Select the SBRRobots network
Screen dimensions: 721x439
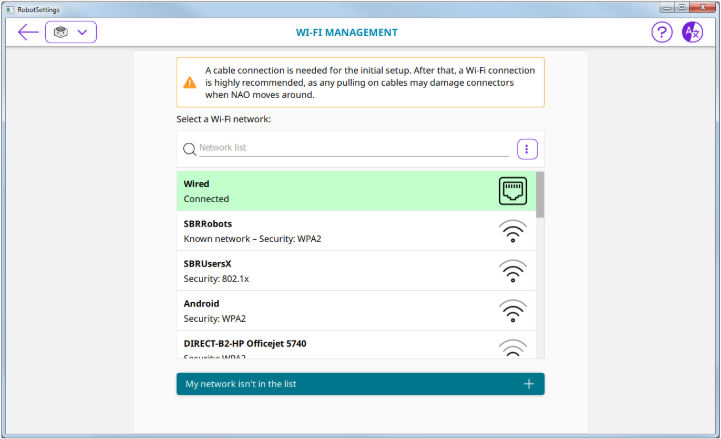[x=356, y=231]
